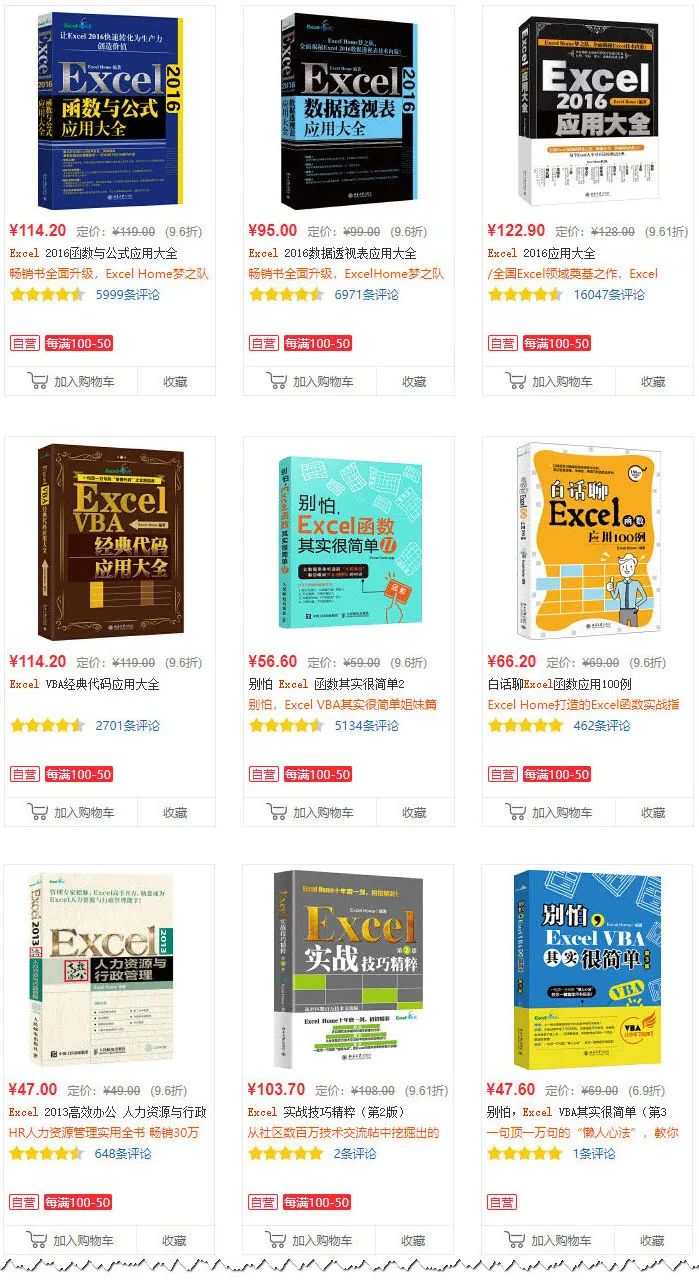Click 收藏 for Excel 2016应用大全
Screen dimensions: 699x1280
point(653,381)
